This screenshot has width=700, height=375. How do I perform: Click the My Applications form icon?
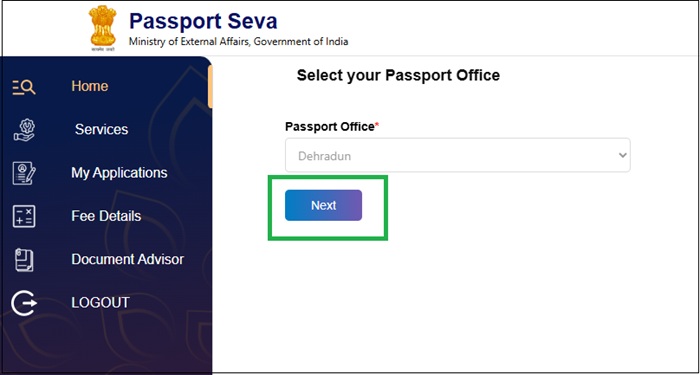24,173
